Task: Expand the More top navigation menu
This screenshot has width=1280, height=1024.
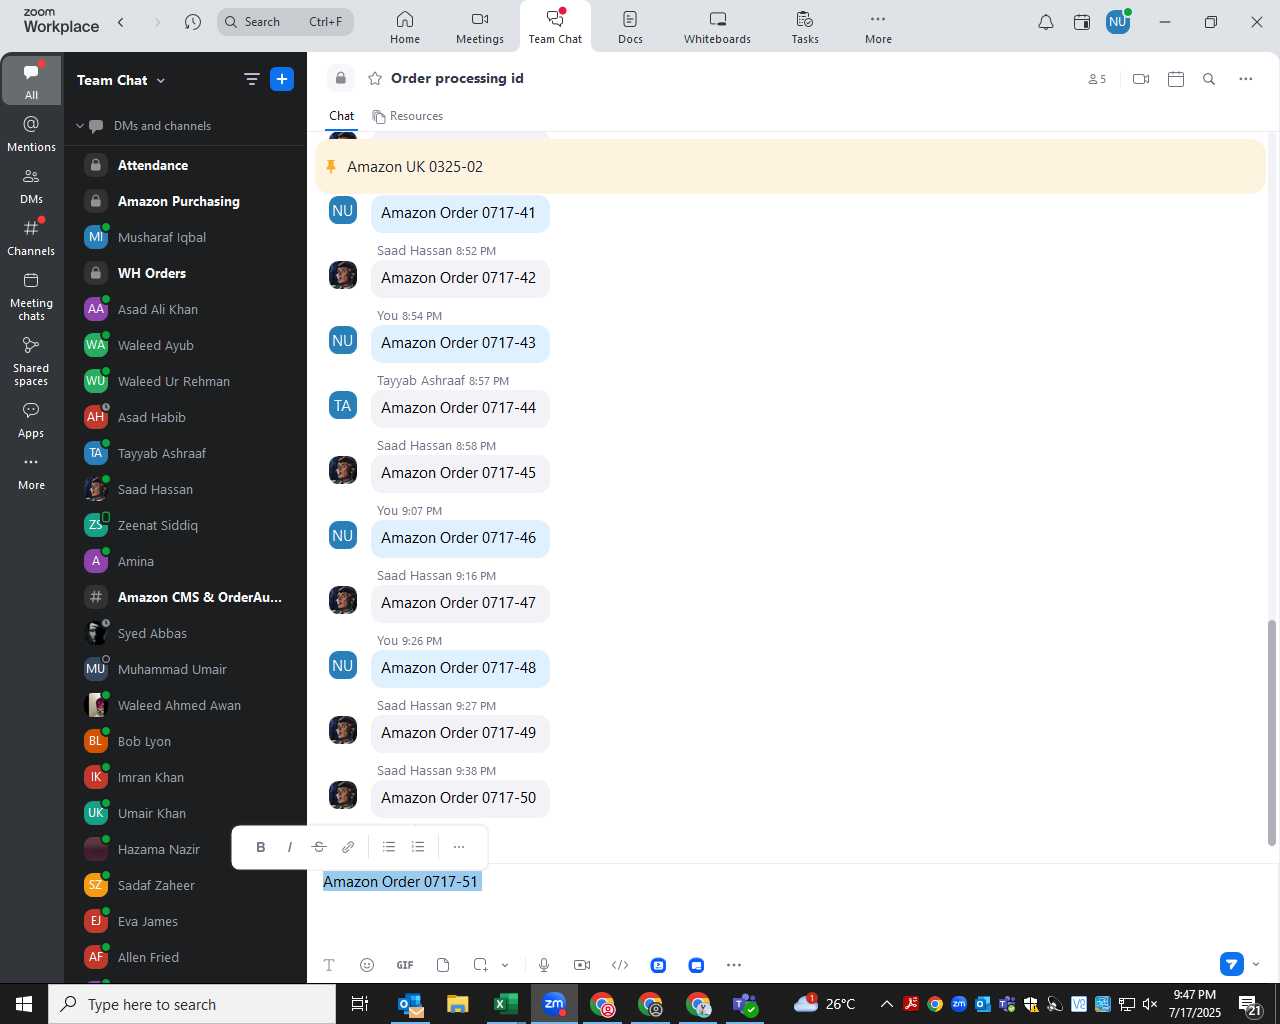Action: 878,27
